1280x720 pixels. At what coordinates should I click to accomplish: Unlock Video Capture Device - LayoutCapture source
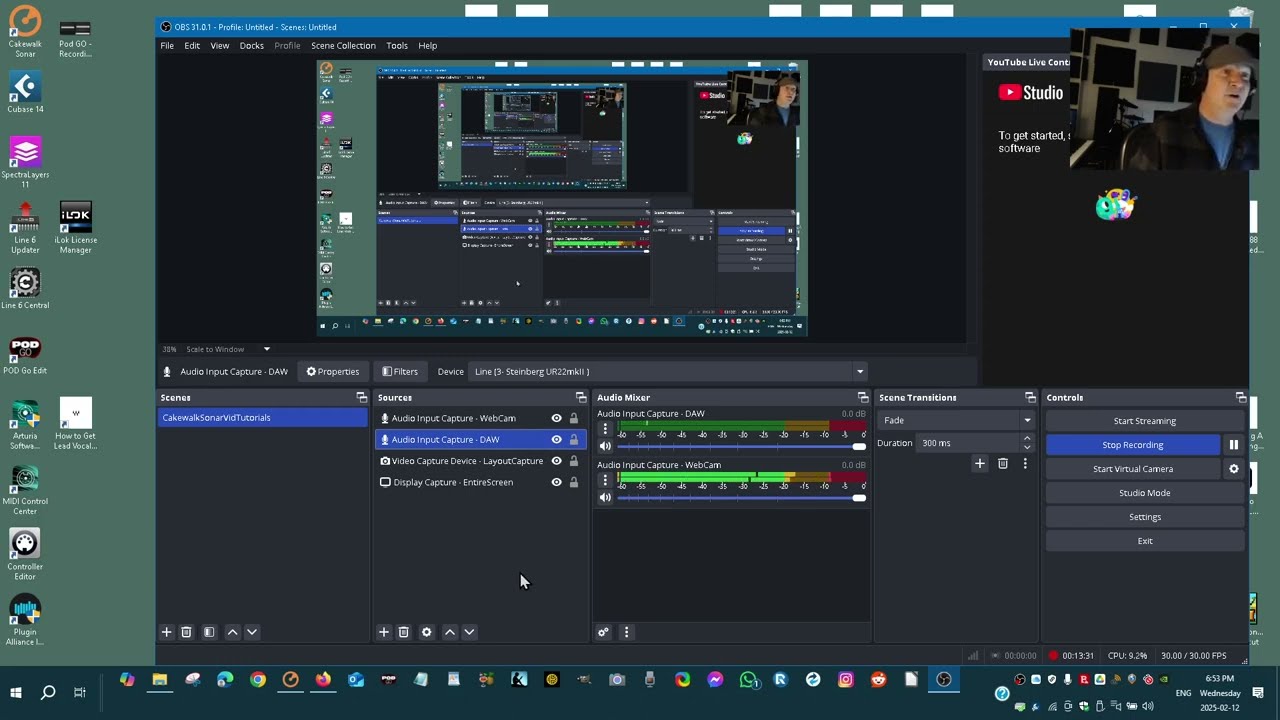(x=574, y=461)
